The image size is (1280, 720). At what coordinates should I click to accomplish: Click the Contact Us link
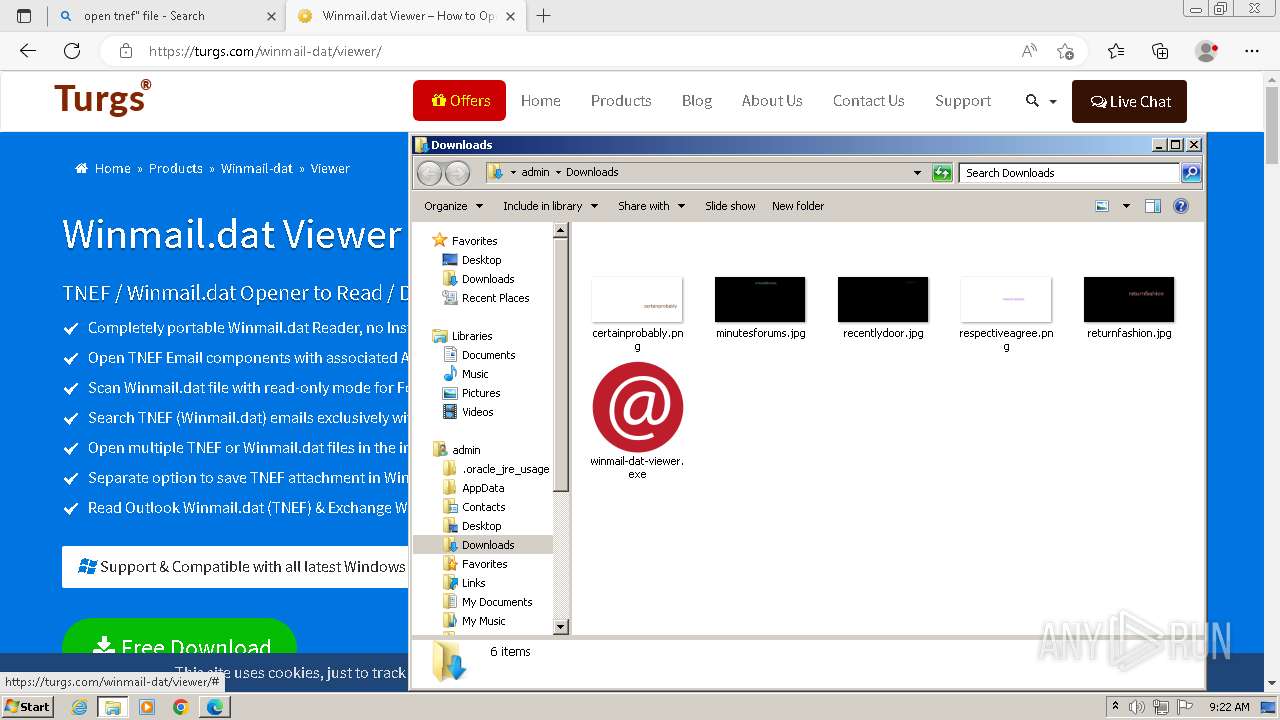[x=868, y=101]
